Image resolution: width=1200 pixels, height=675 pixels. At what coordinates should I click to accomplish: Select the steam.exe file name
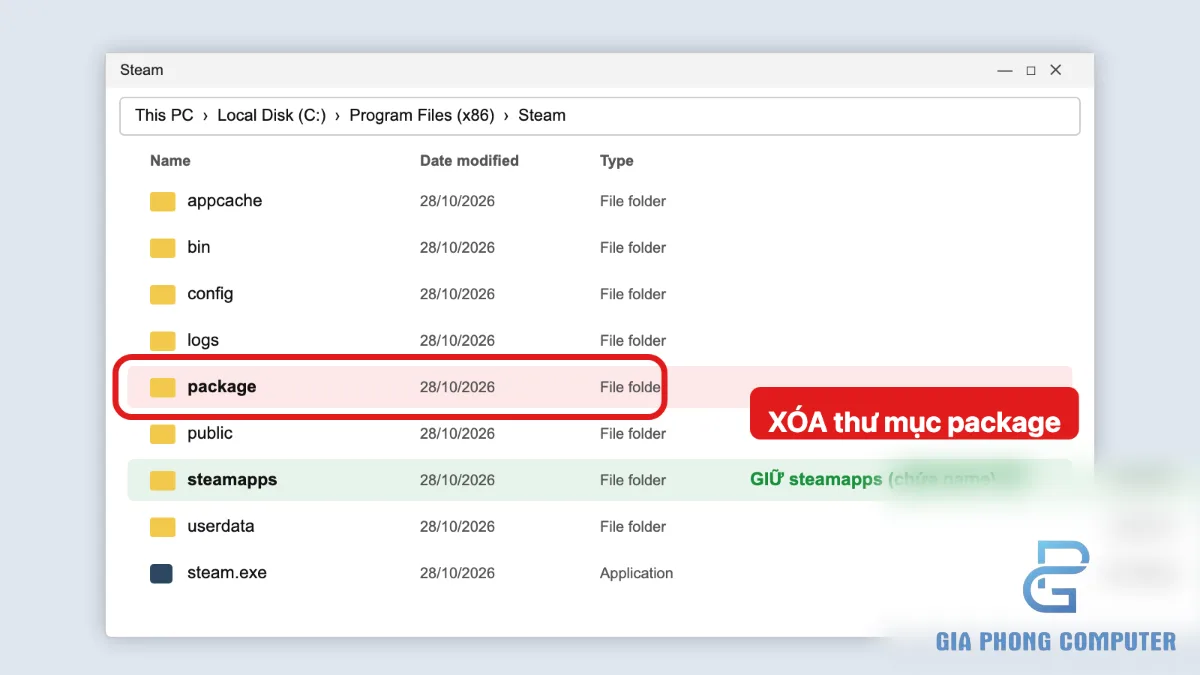point(227,573)
